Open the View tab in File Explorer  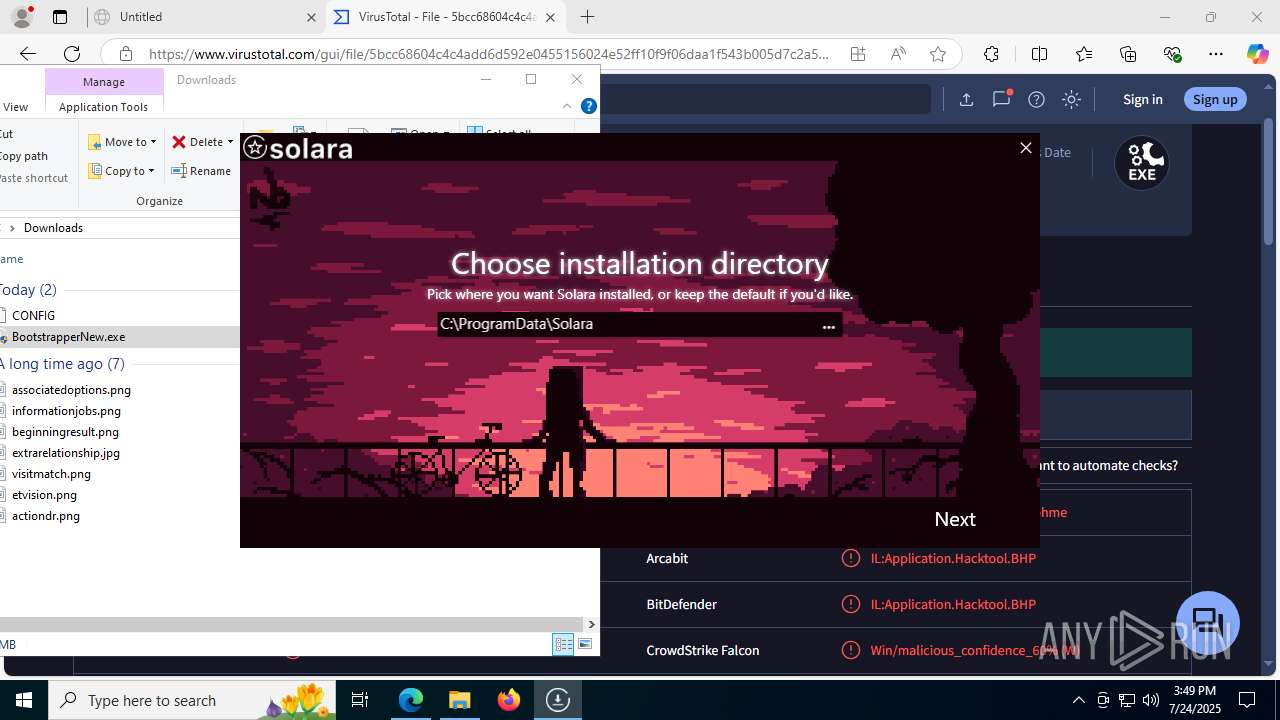[15, 107]
